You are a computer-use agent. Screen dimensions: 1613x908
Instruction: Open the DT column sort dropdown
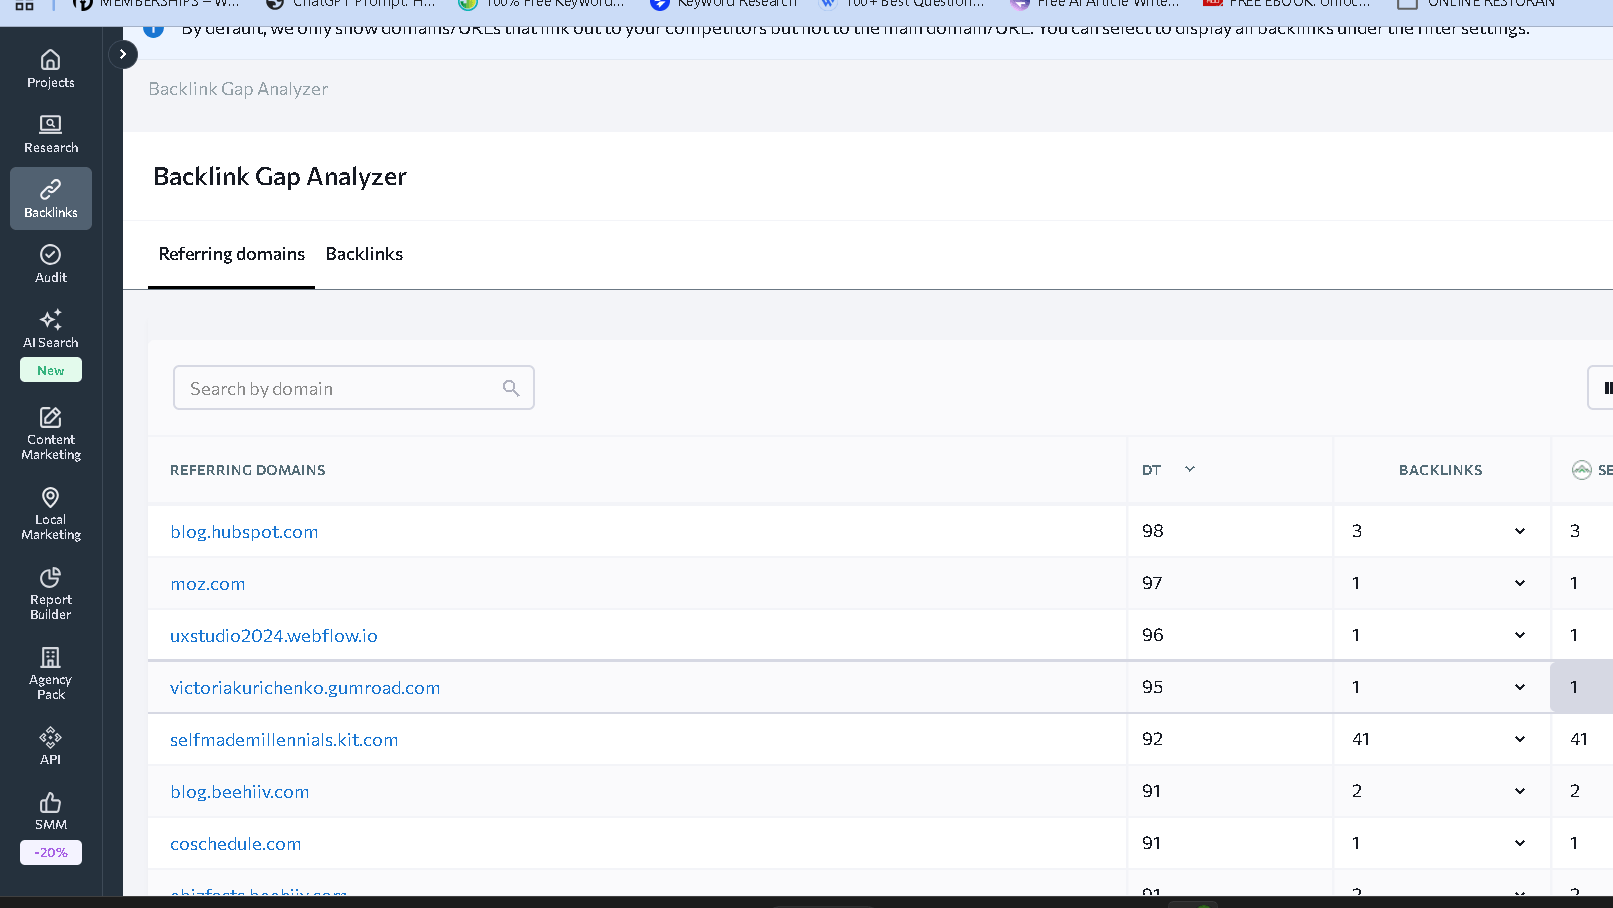1189,469
